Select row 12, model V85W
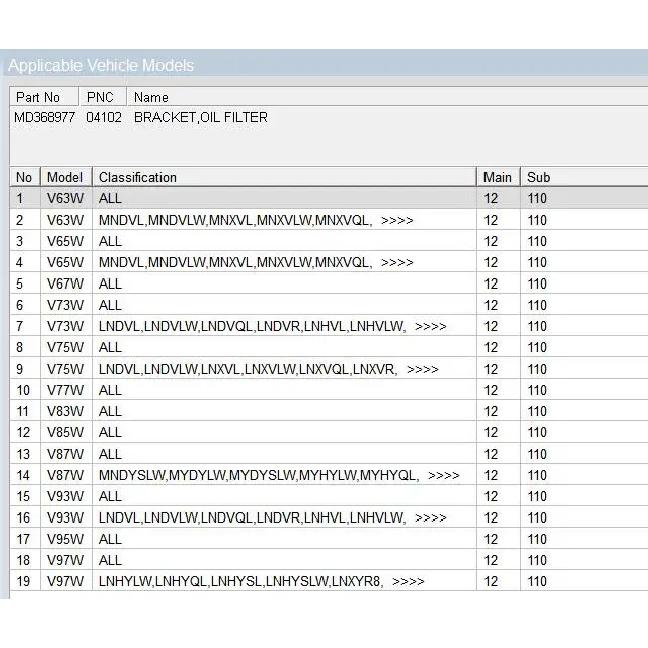Screen dimensions: 648x648 pyautogui.click(x=329, y=432)
